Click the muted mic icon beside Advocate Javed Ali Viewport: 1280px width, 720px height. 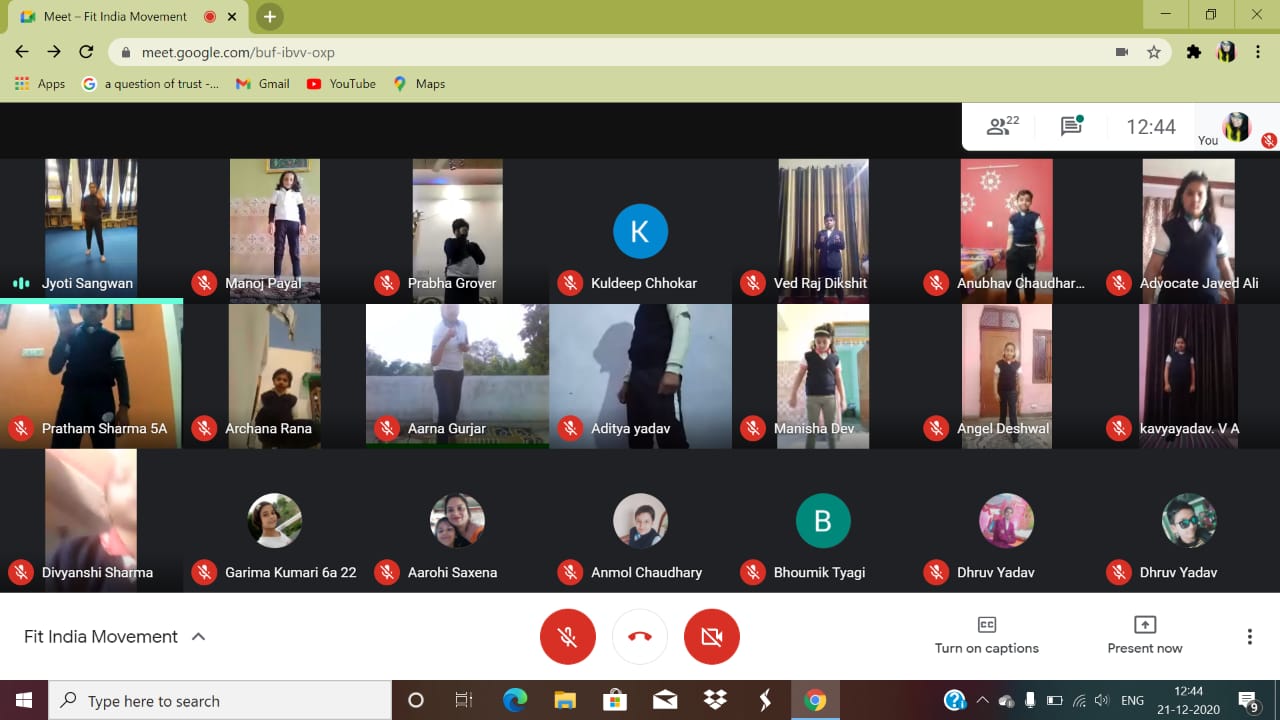(x=1119, y=283)
